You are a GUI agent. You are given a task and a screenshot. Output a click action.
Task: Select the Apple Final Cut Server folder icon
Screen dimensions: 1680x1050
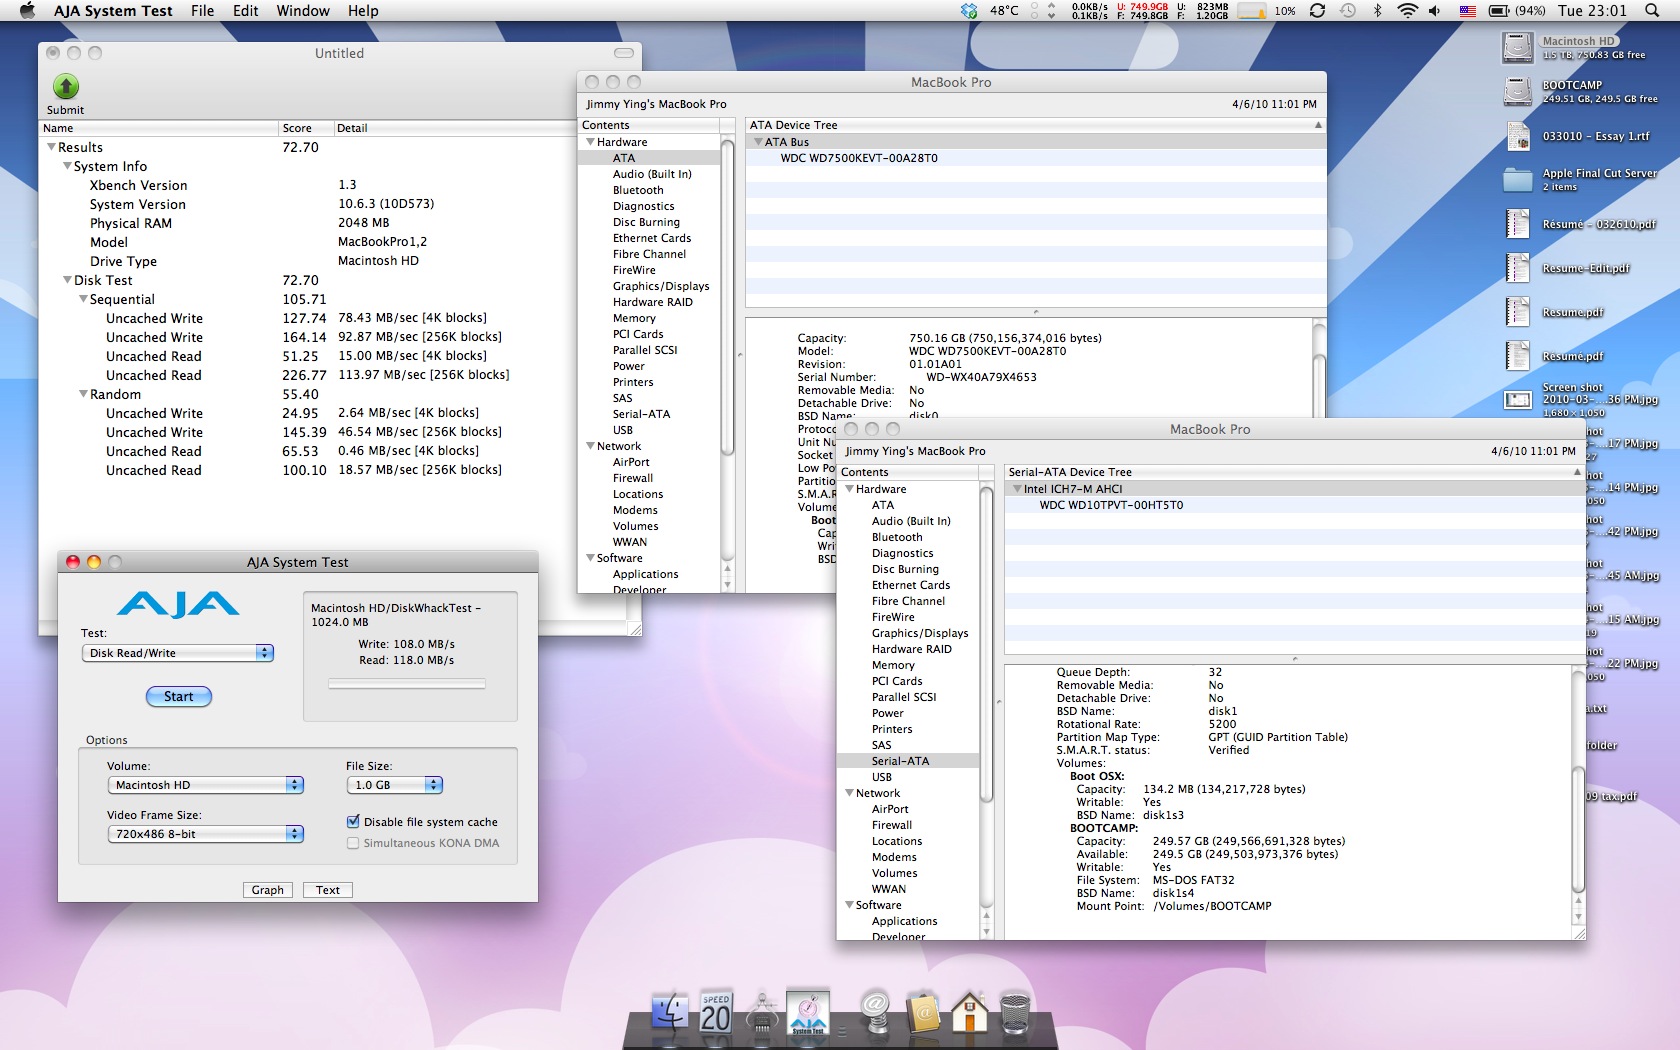point(1518,180)
